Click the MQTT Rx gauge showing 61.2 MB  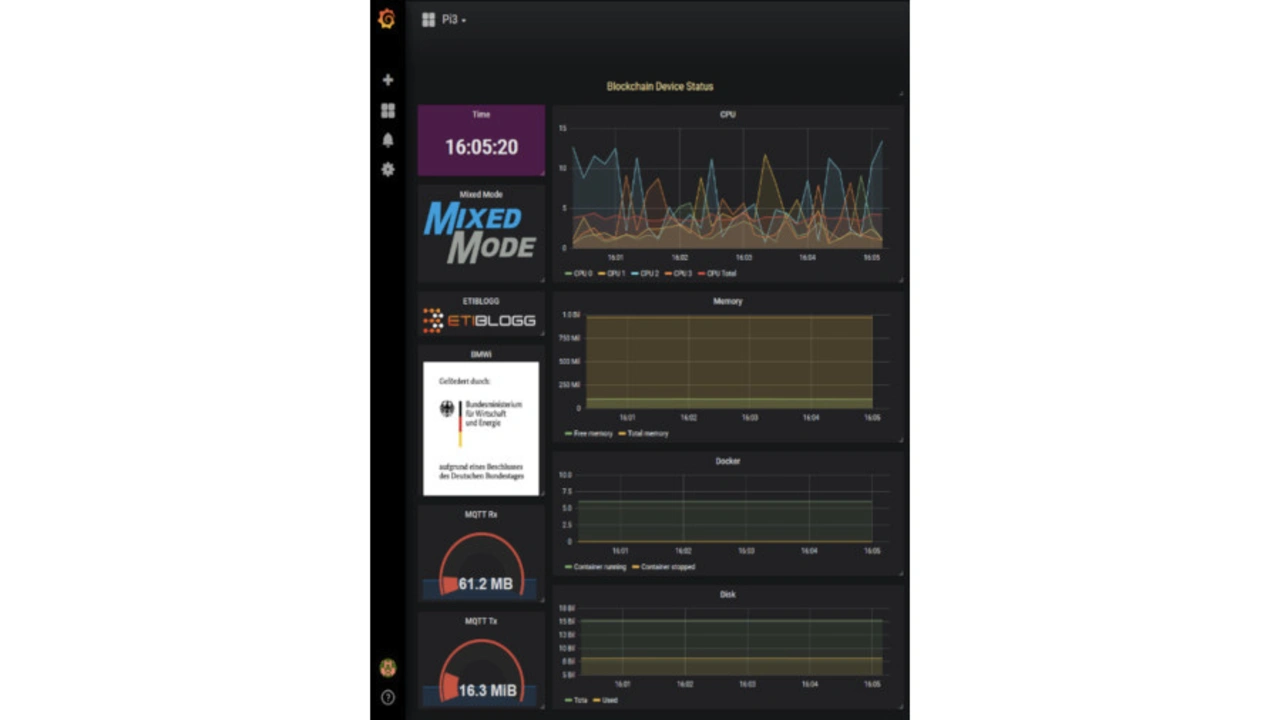[x=481, y=565]
